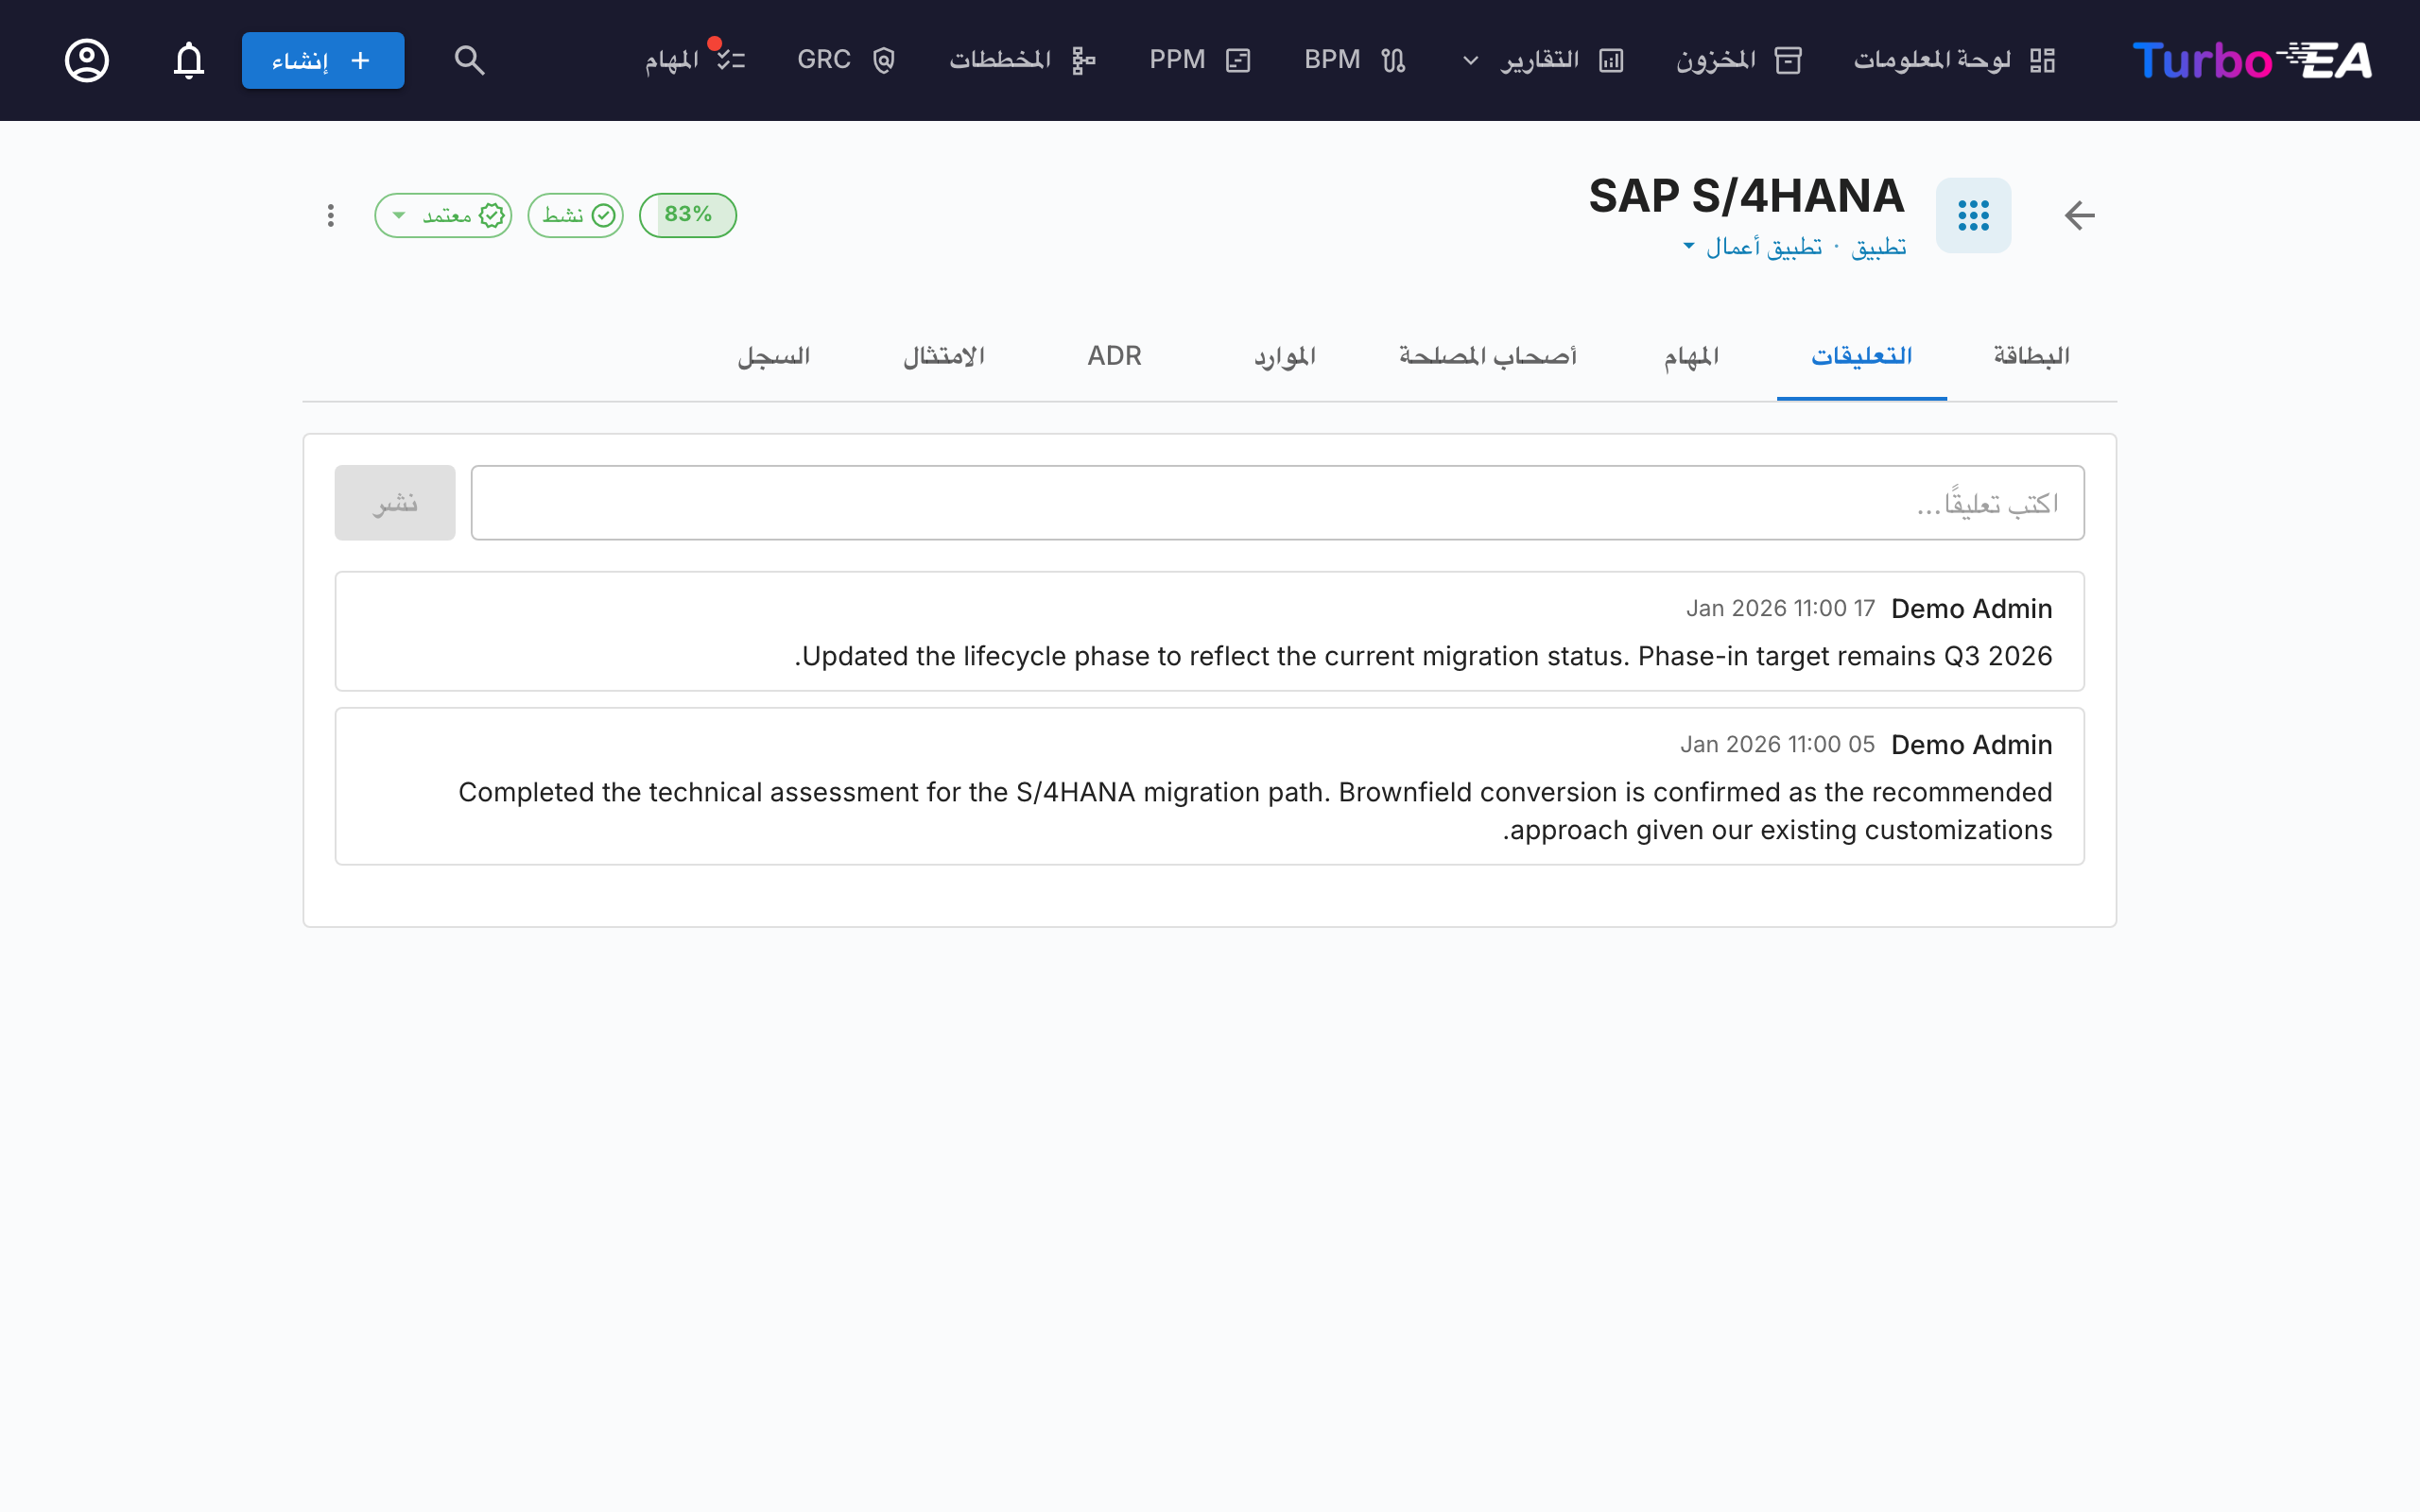
Task: Open the الامتثال compliance tab
Action: pyautogui.click(x=944, y=356)
